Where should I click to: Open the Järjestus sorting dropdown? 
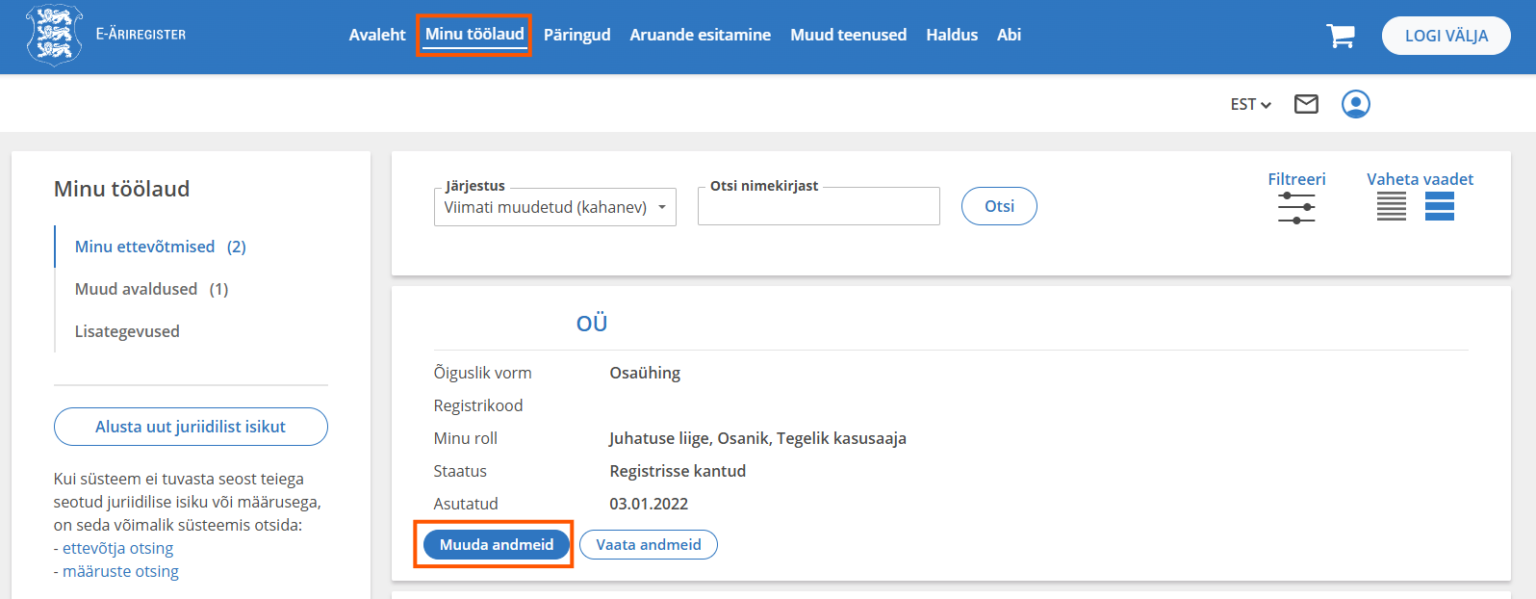click(x=555, y=207)
